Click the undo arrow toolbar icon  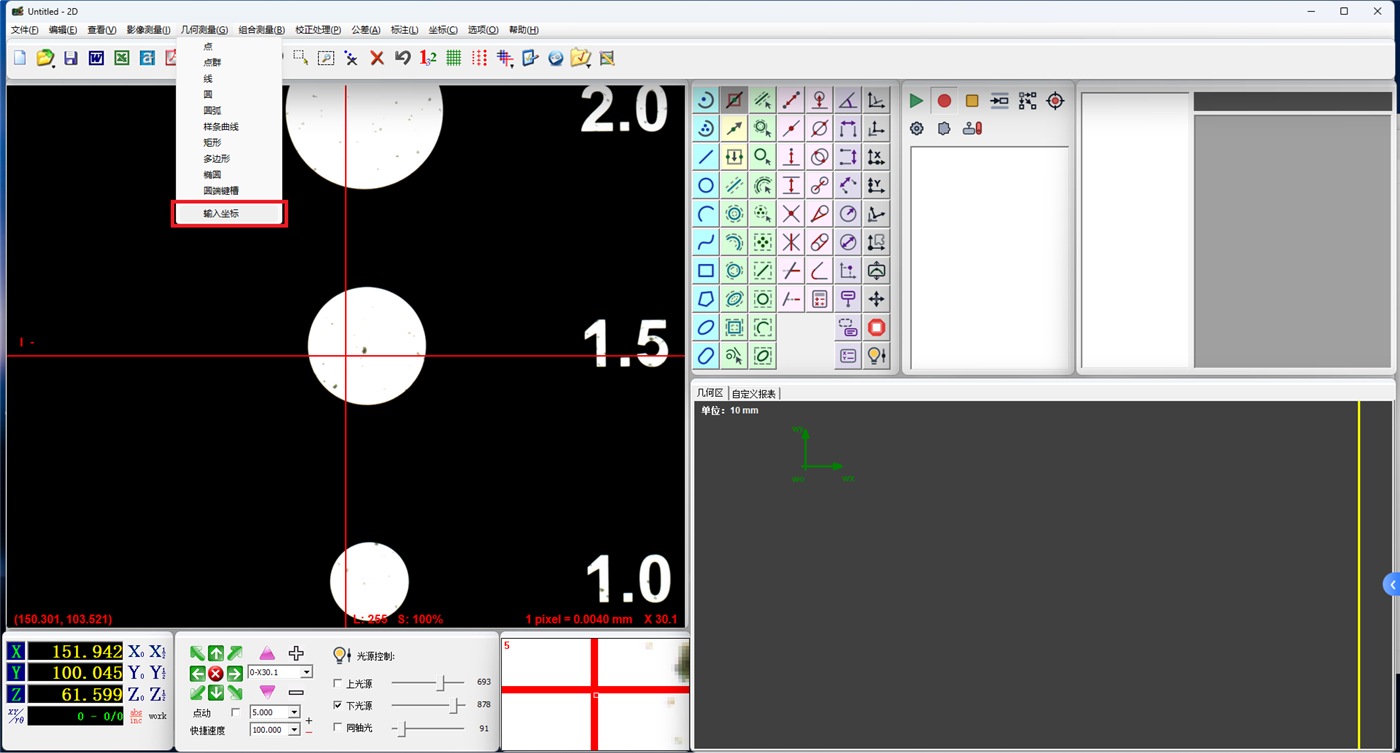click(x=402, y=59)
